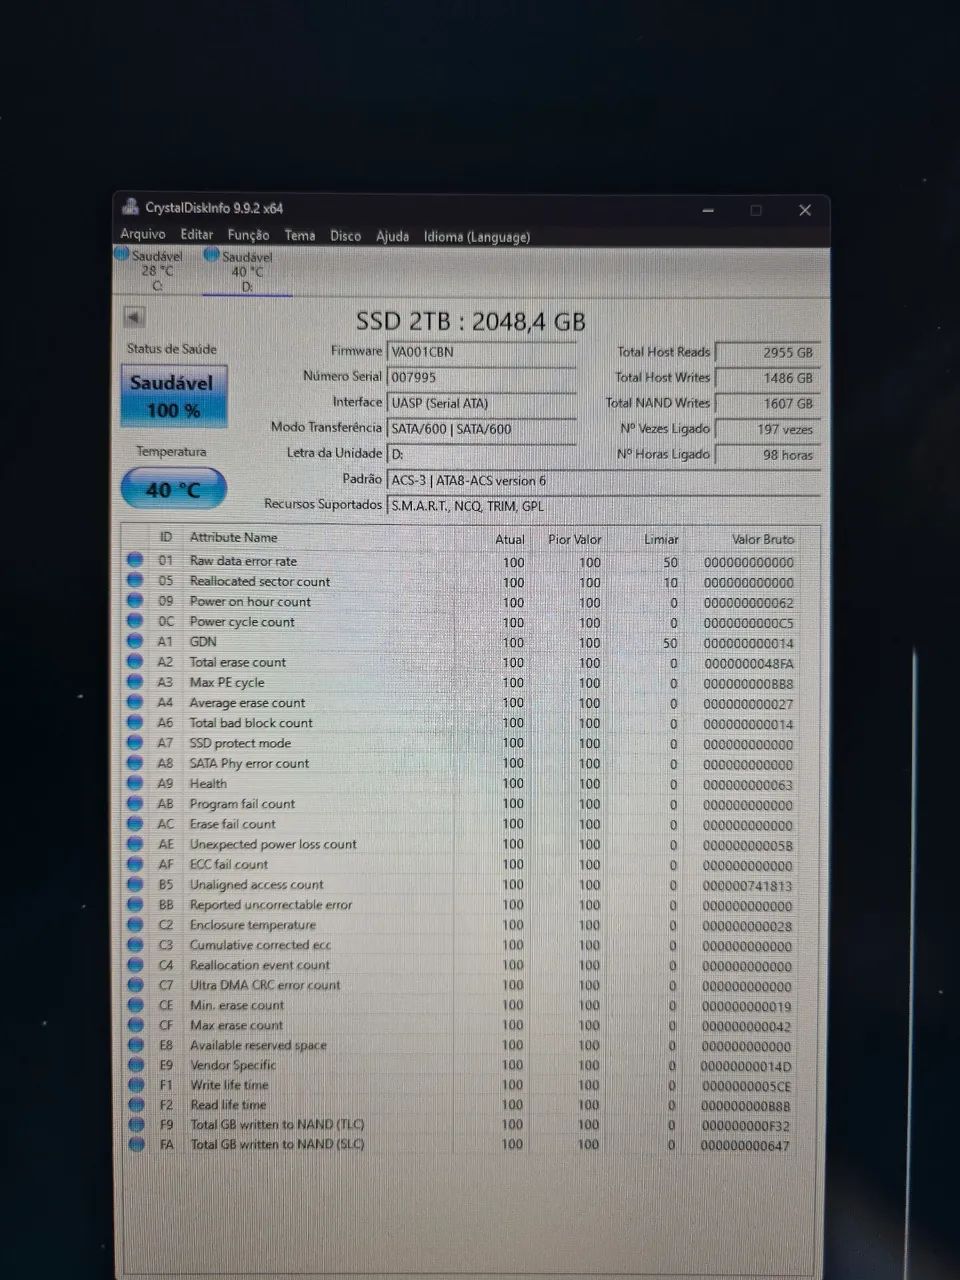Click status icon of Enclosure temperature
The height and width of the screenshot is (1280, 960).
(135, 924)
